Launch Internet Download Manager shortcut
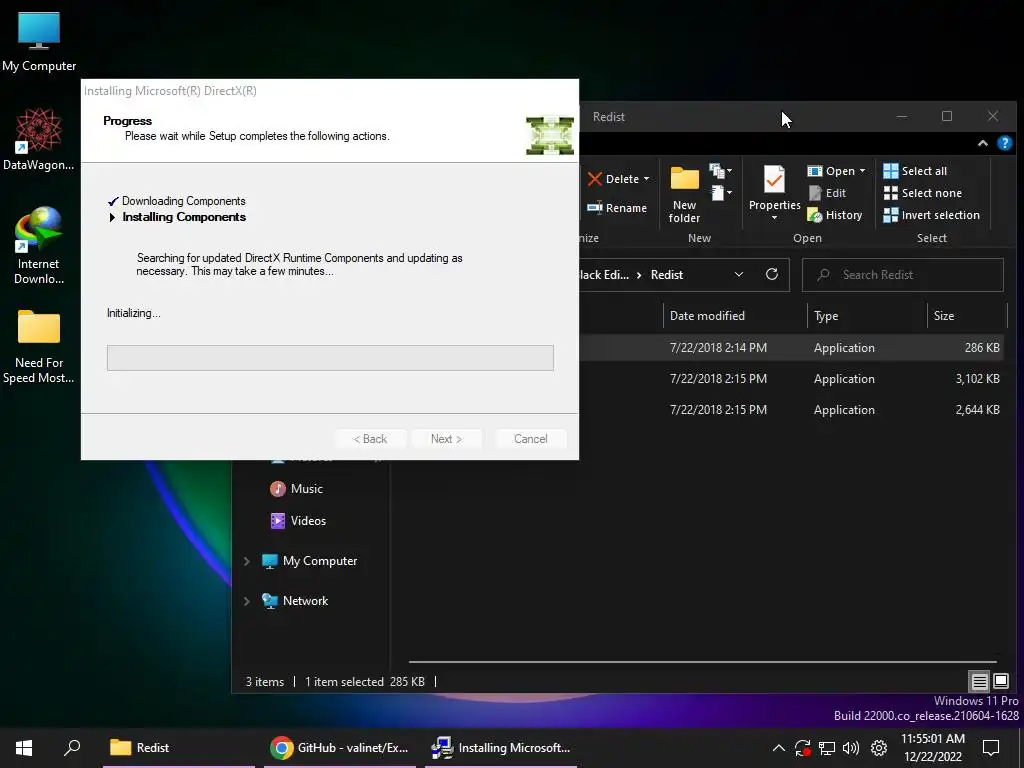Image resolution: width=1024 pixels, height=768 pixels. click(x=39, y=245)
